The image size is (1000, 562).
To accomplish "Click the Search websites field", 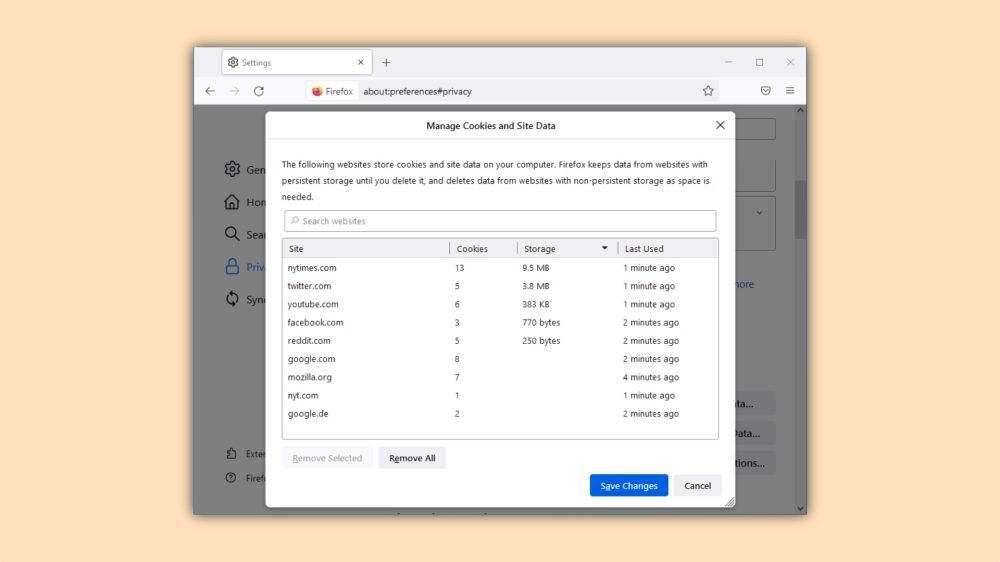I will point(500,221).
